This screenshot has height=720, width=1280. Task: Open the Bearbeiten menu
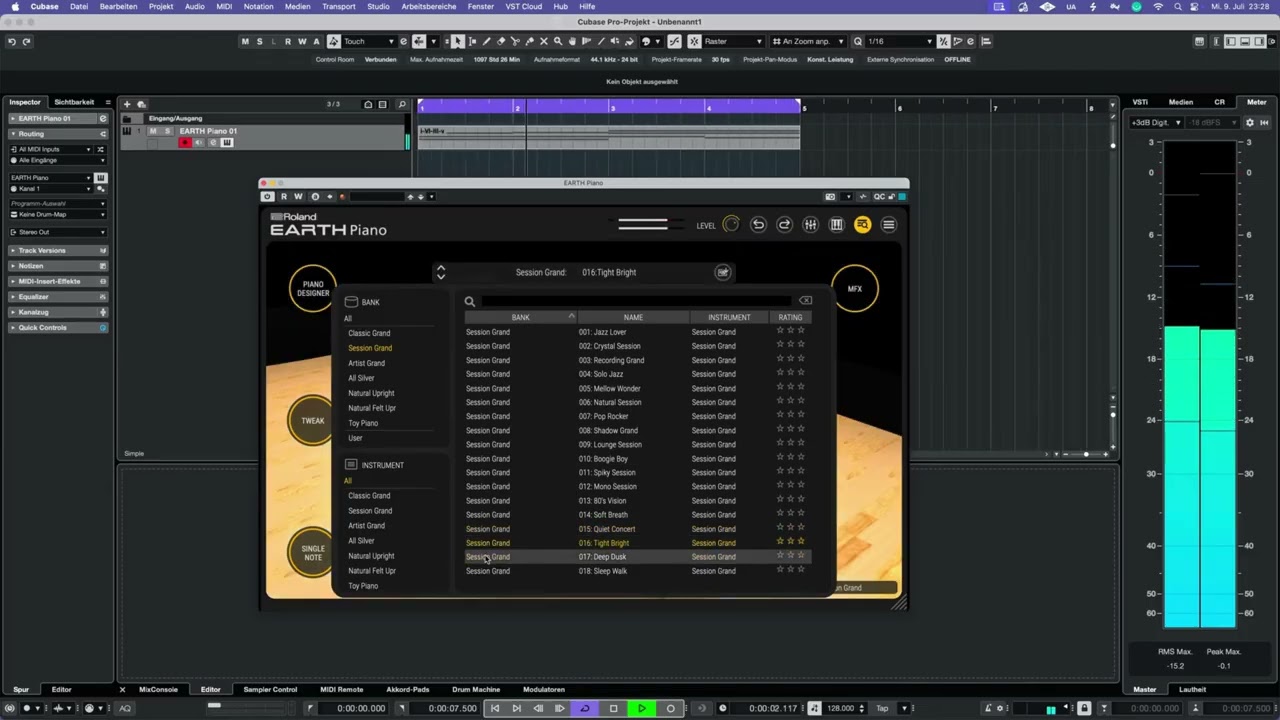pyautogui.click(x=118, y=6)
